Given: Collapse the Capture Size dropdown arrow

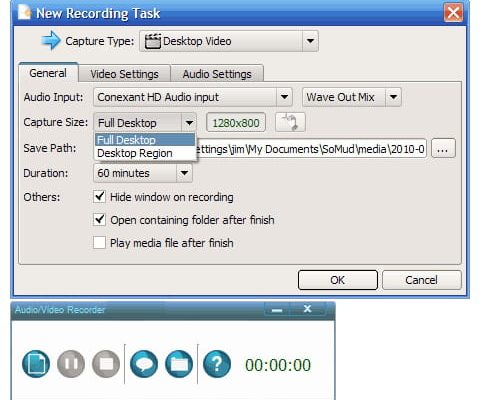Looking at the screenshot, I should click(x=189, y=123).
